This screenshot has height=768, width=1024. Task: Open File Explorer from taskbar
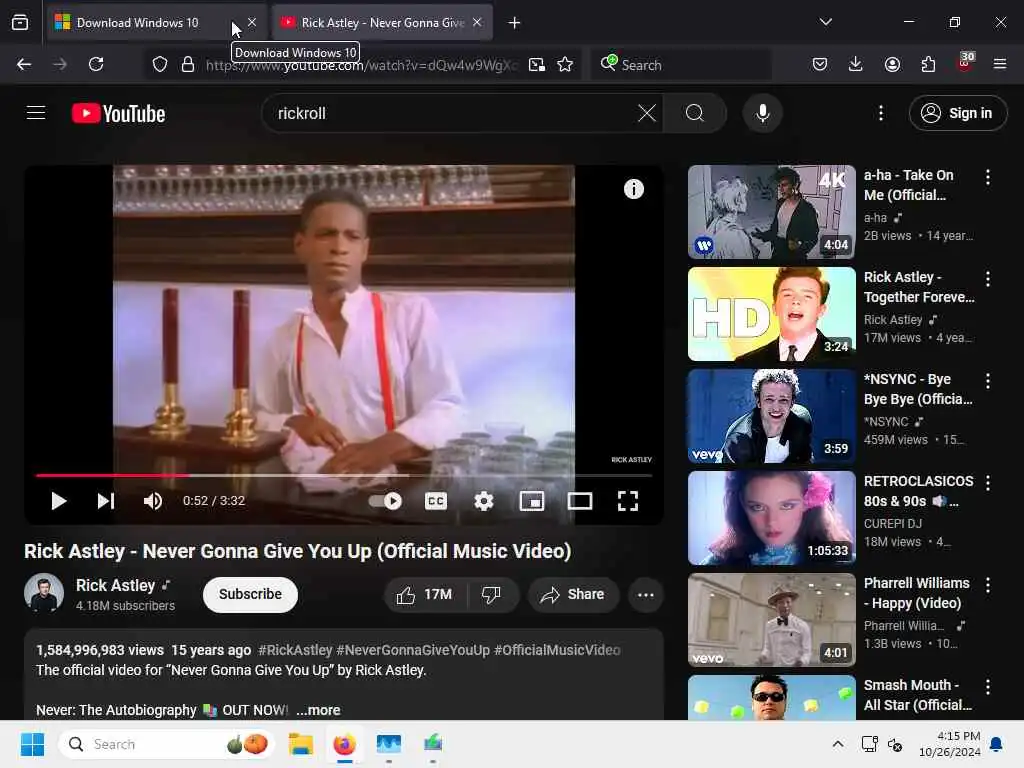click(301, 744)
